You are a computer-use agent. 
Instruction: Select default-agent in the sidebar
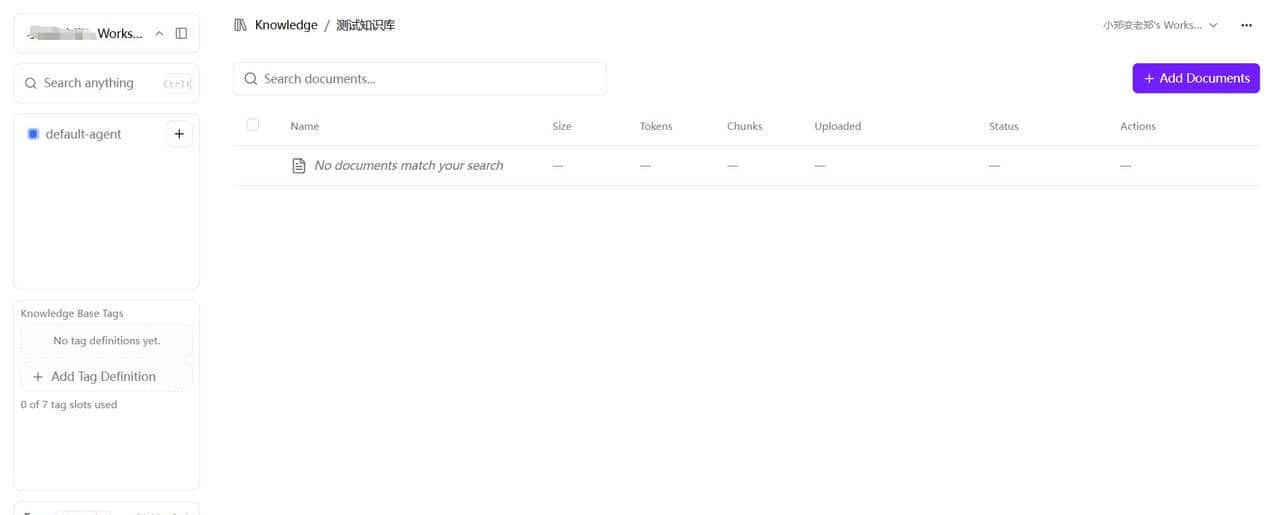pos(84,134)
